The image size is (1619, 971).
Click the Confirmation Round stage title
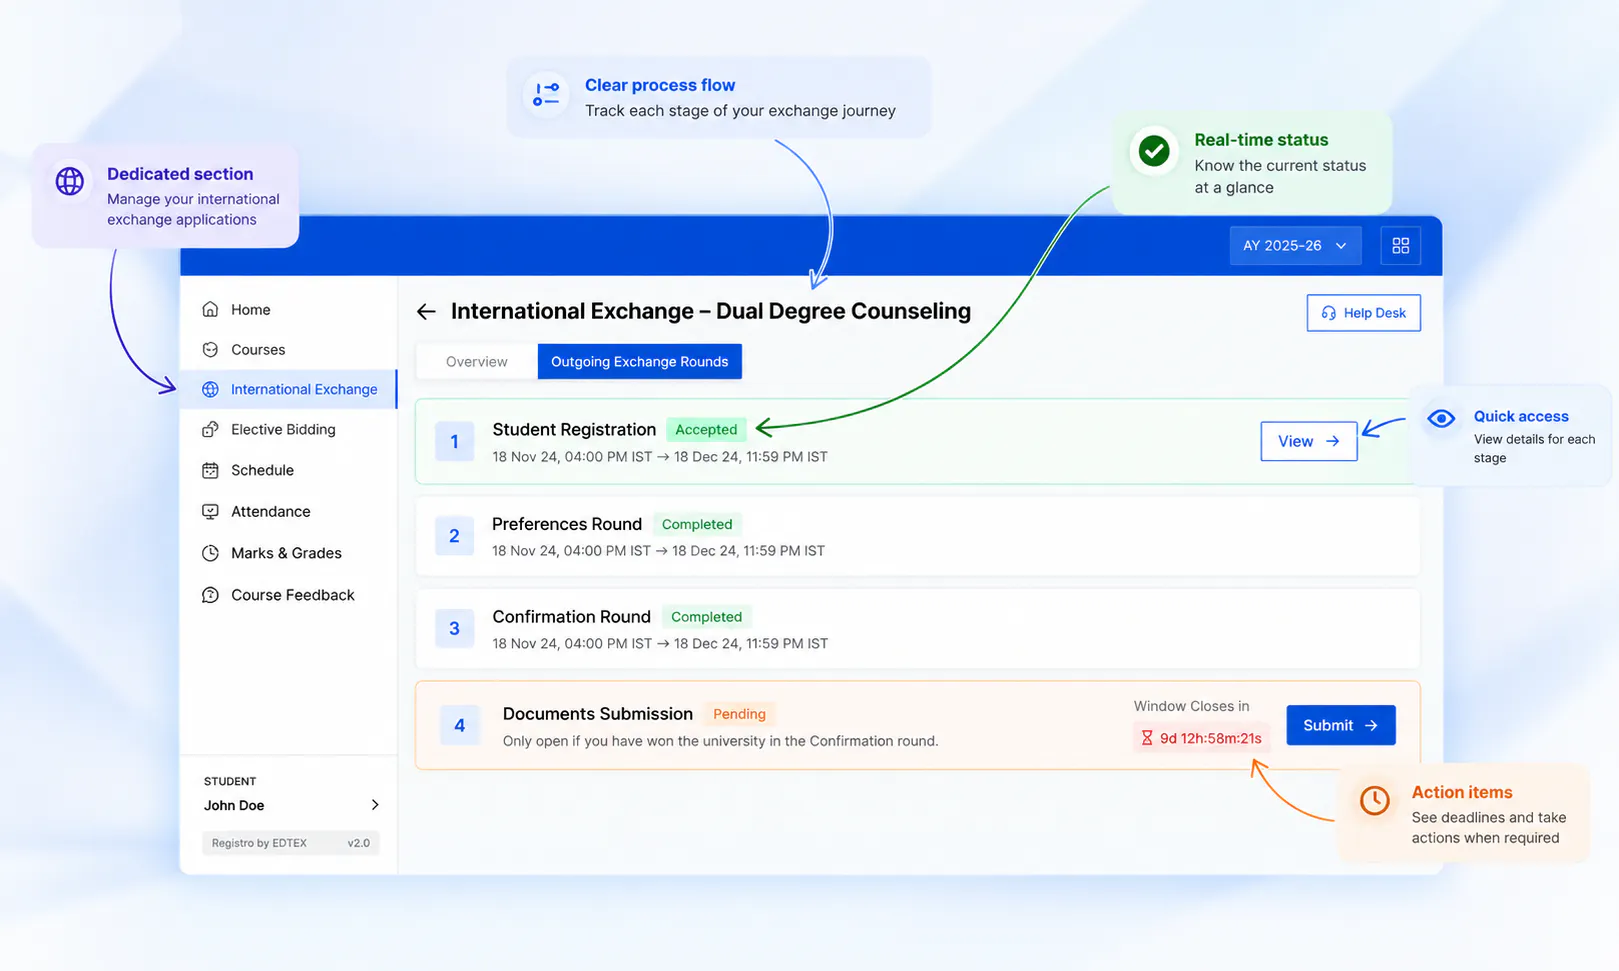coord(571,617)
